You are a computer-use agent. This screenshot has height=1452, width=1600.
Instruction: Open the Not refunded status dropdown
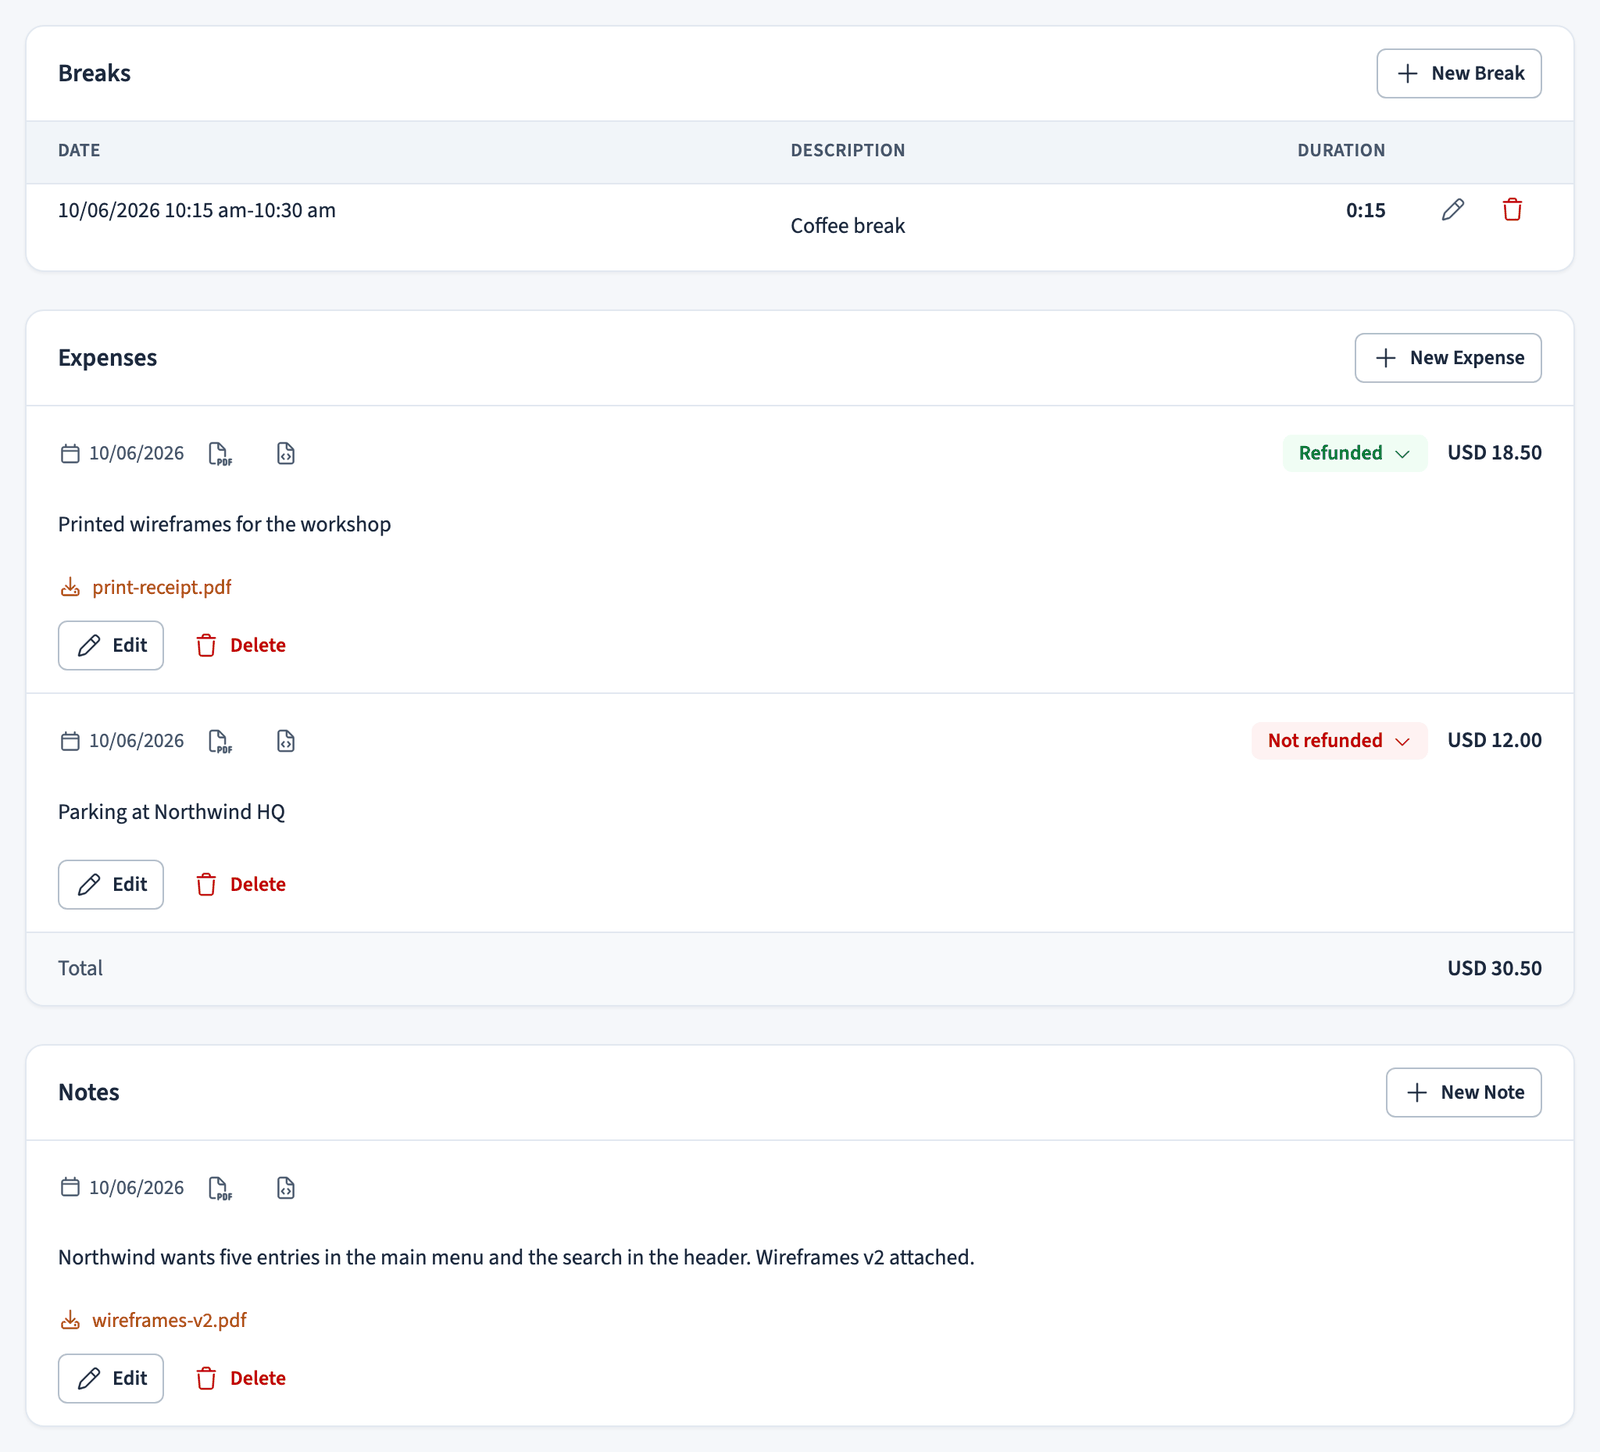[1339, 741]
